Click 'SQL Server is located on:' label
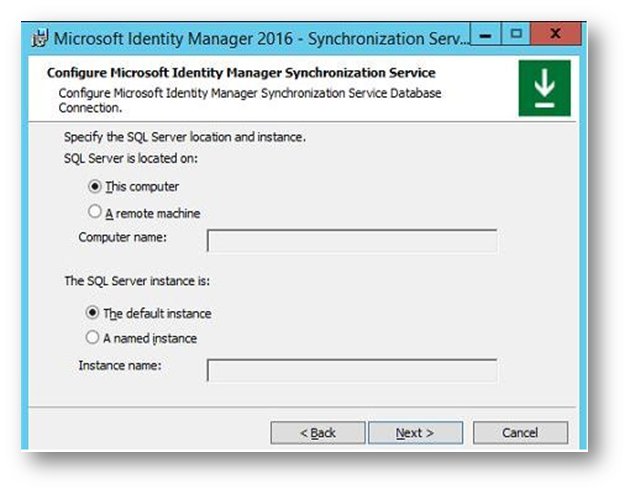This screenshot has height=494, width=630. (x=131, y=159)
